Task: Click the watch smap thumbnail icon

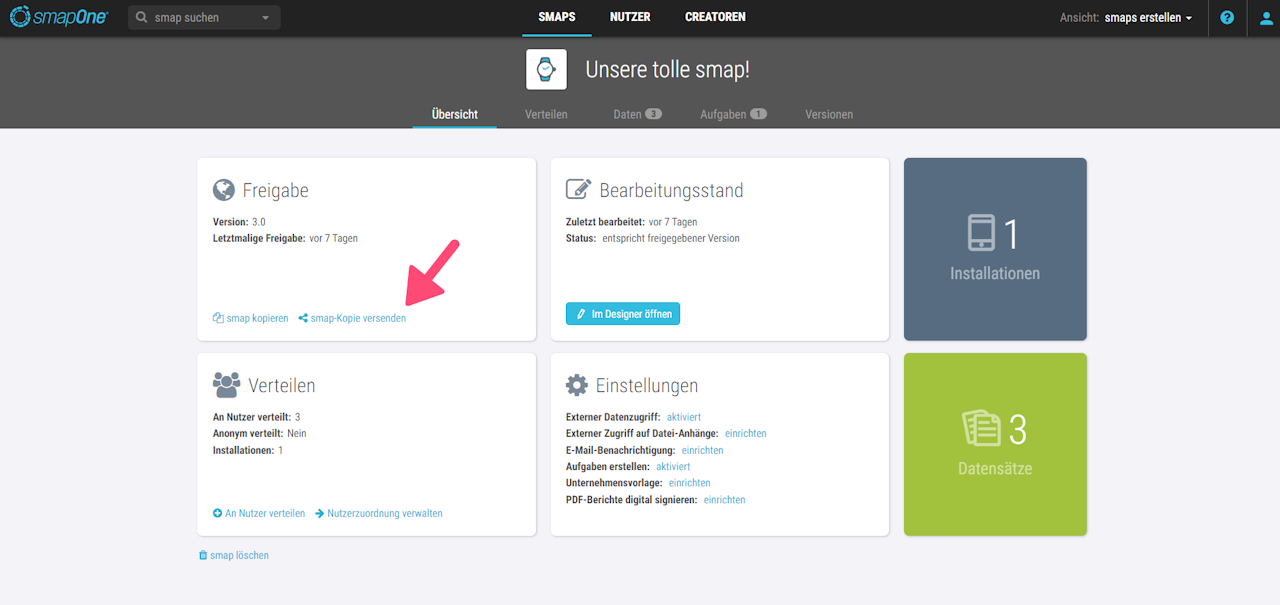Action: pyautogui.click(x=546, y=70)
